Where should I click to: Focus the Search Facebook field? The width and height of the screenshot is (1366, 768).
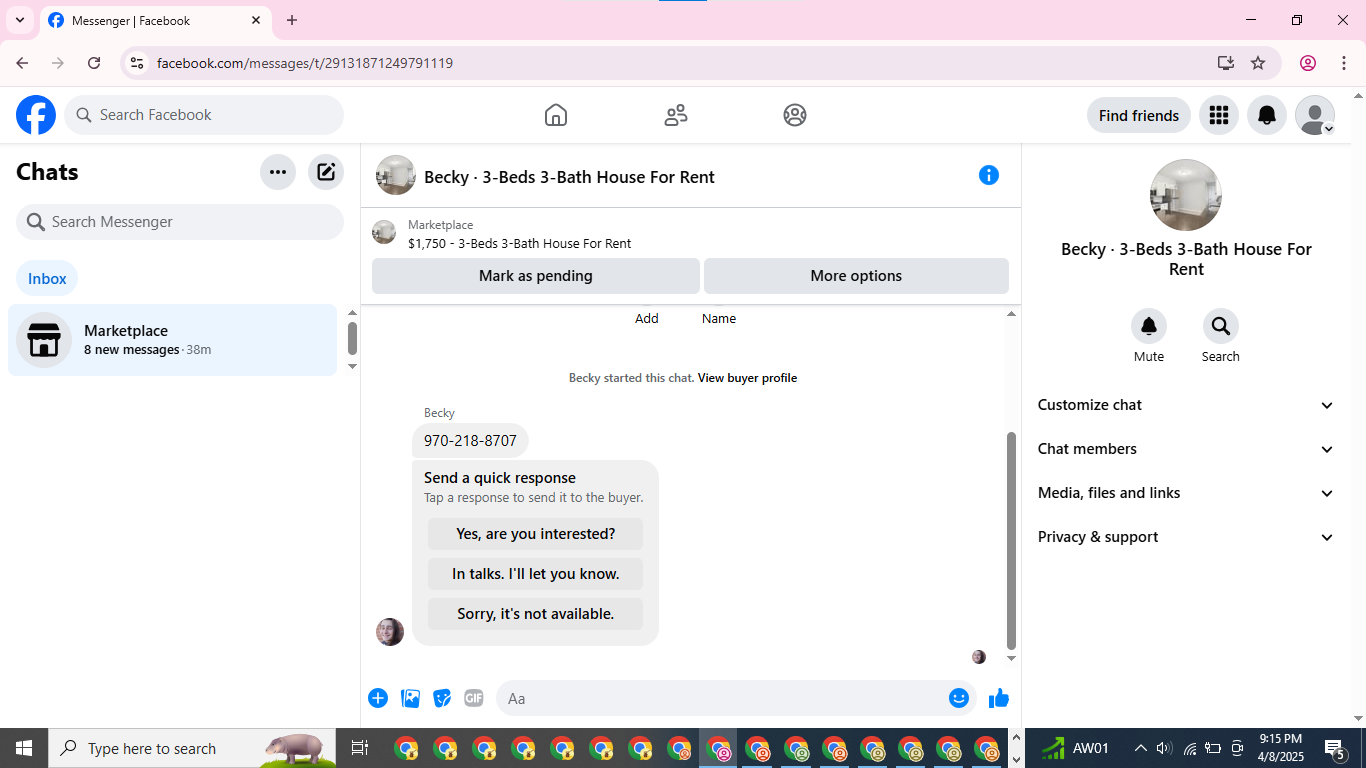click(204, 115)
